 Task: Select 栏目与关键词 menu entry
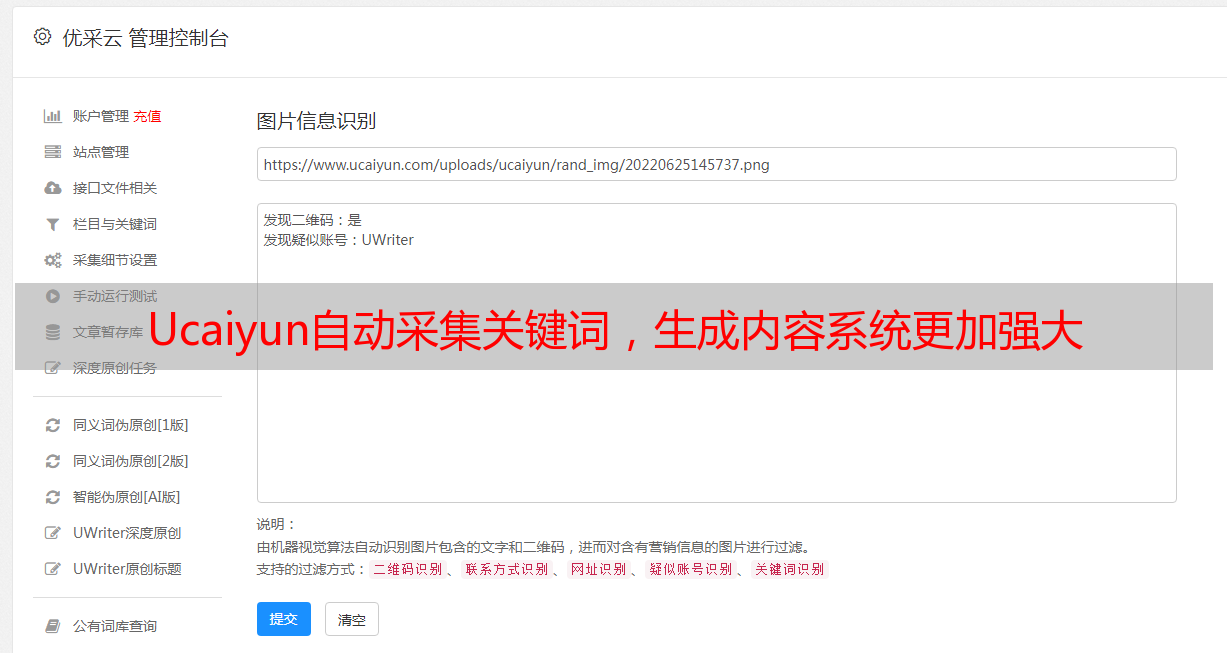pyautogui.click(x=115, y=224)
